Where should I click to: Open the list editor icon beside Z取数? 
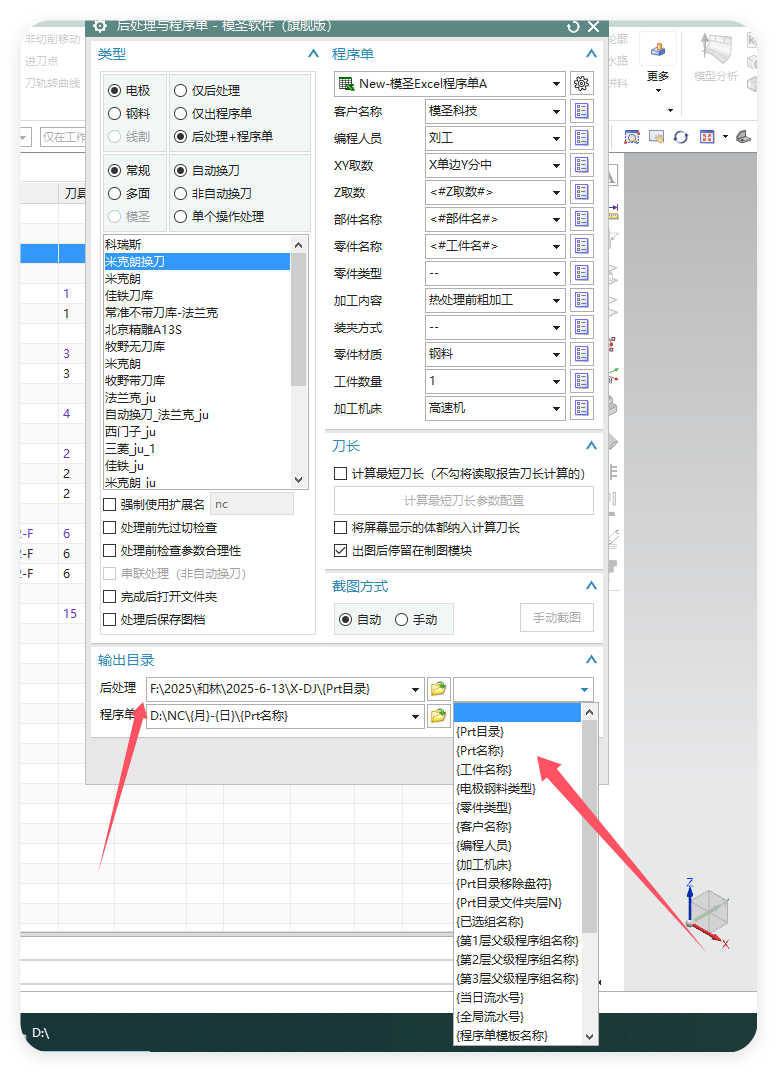582,192
